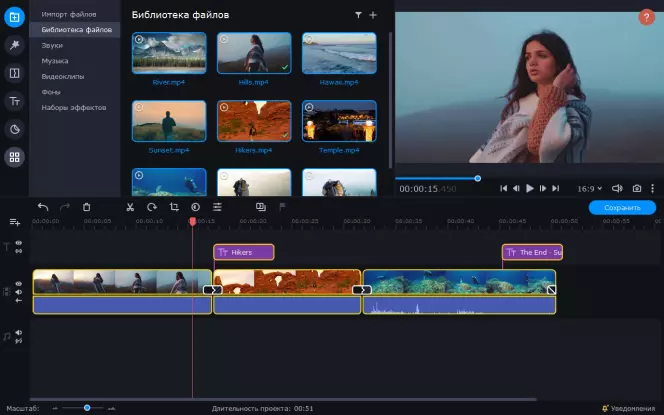Screen dimensions: 664x415
Task: Click the Сохранить button
Action: [622, 208]
